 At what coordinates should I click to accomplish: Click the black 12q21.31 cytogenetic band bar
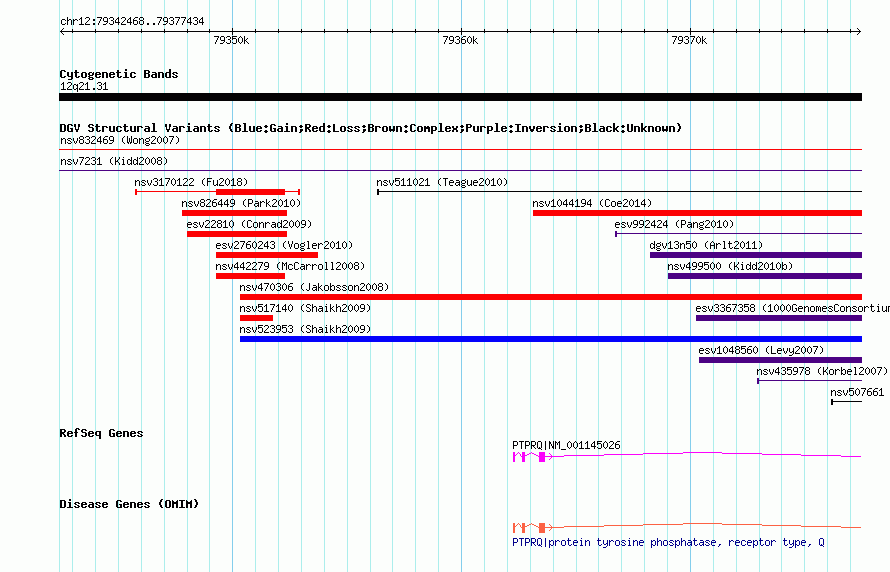pyautogui.click(x=460, y=97)
